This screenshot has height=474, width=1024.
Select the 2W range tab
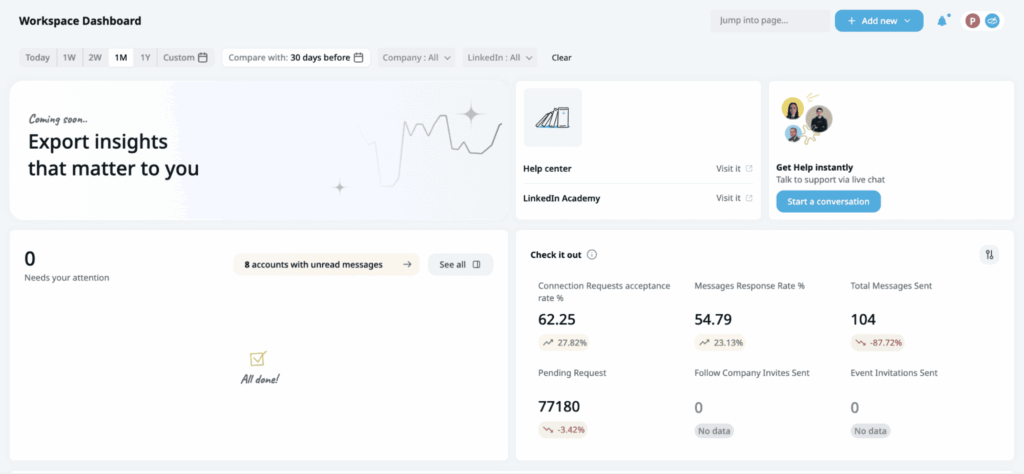pyautogui.click(x=95, y=58)
